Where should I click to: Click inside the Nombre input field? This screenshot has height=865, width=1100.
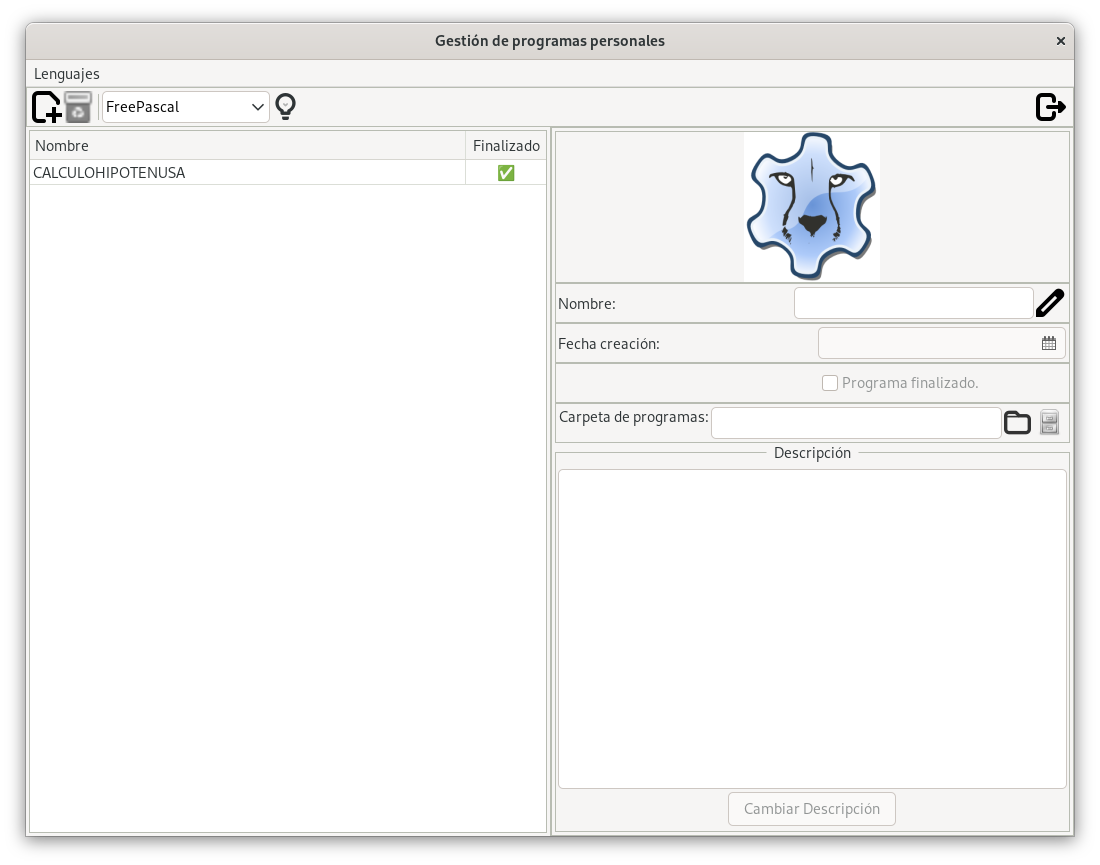pos(913,302)
